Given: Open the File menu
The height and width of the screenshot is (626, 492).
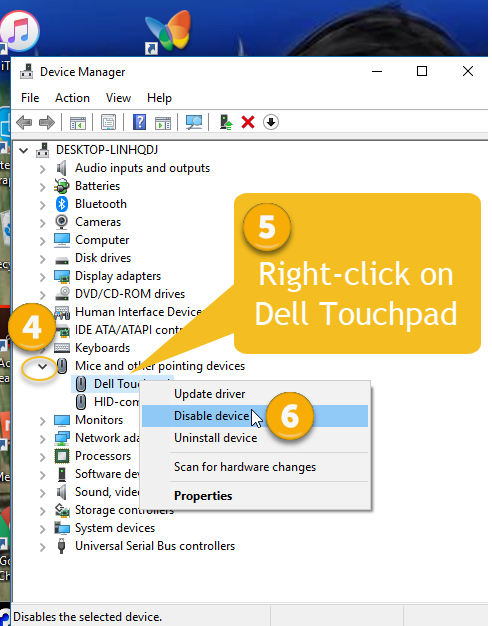Looking at the screenshot, I should pos(30,98).
